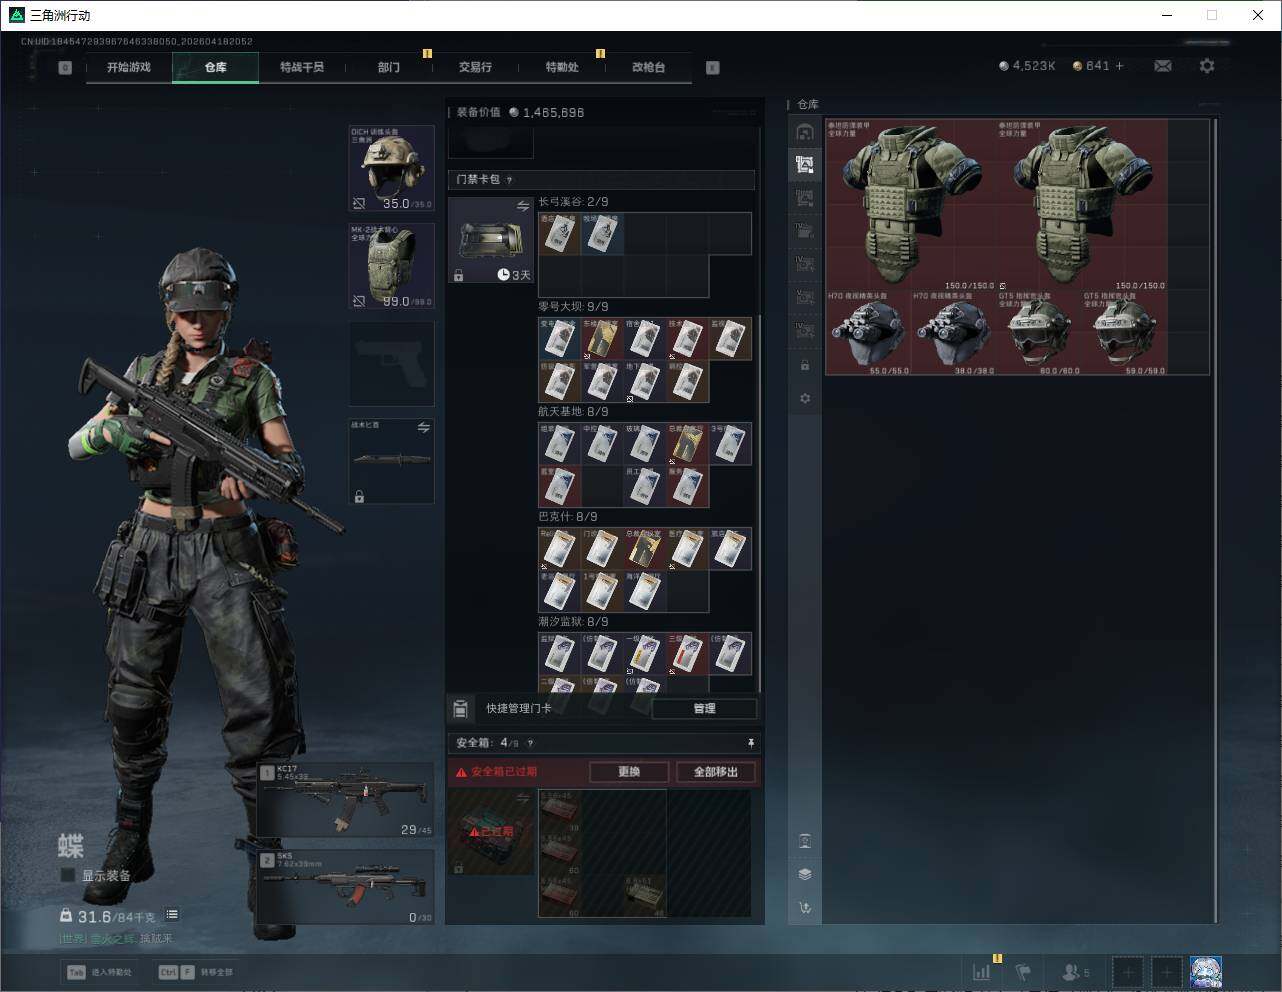Click the Tab 进入特勤处 shortcut
The height and width of the screenshot is (992, 1282).
click(x=99, y=972)
